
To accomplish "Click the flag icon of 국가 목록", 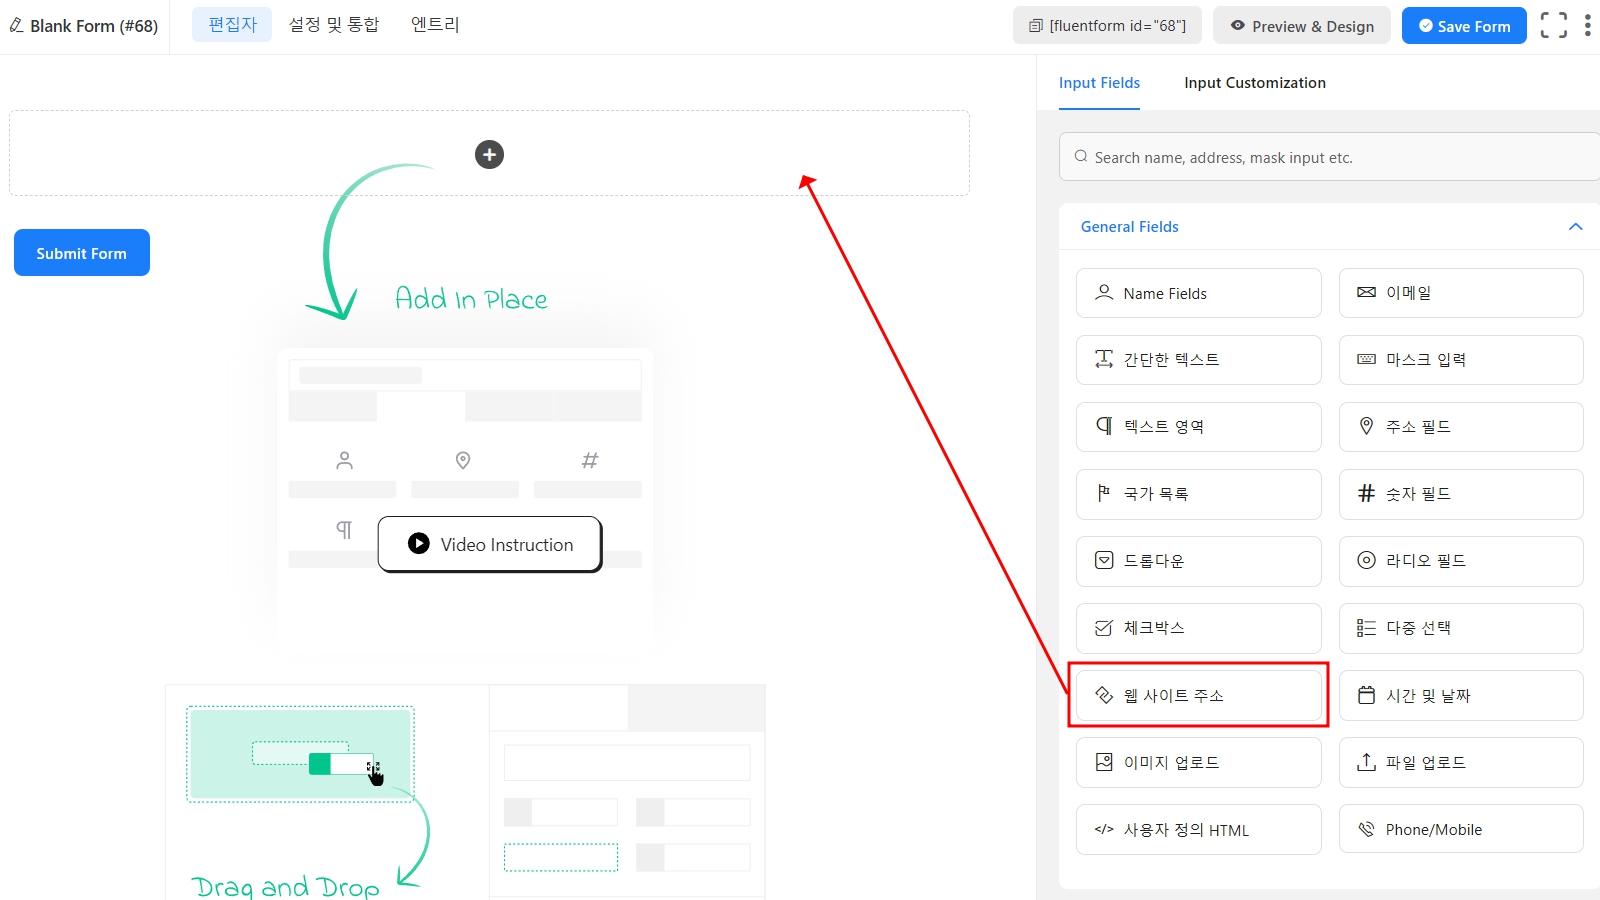I will click(1104, 493).
